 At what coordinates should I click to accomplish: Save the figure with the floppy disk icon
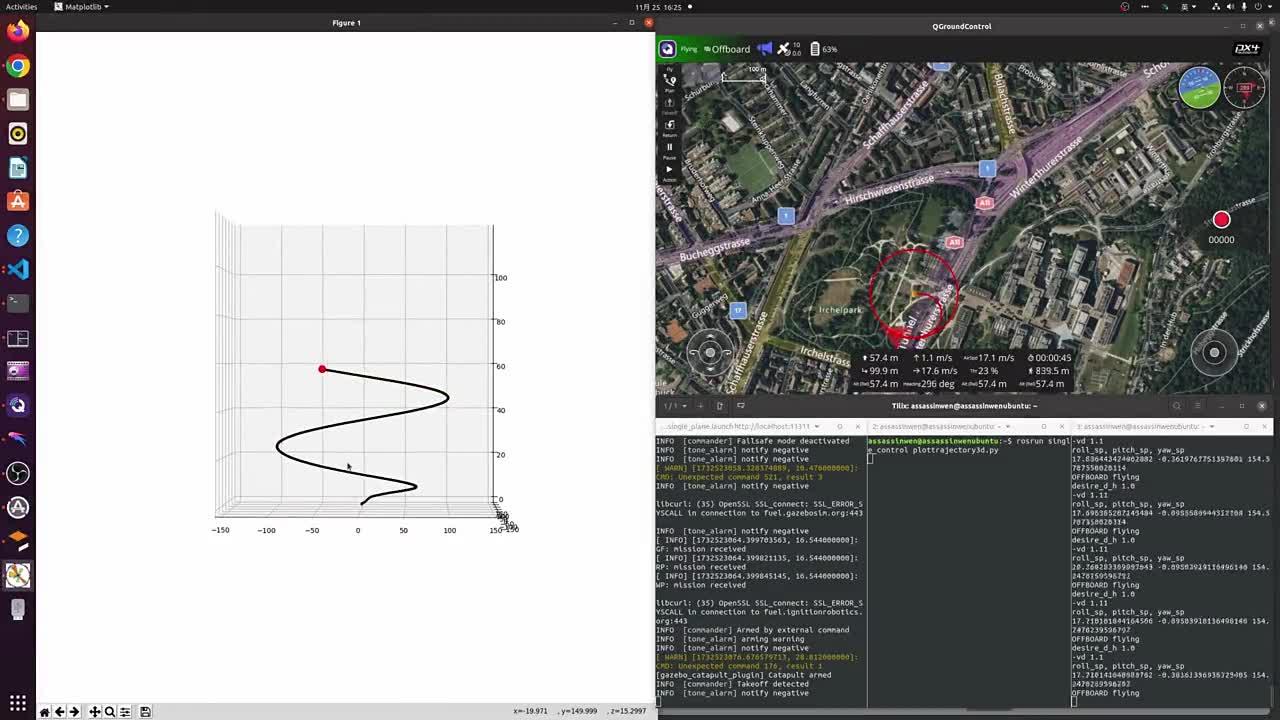(x=145, y=712)
